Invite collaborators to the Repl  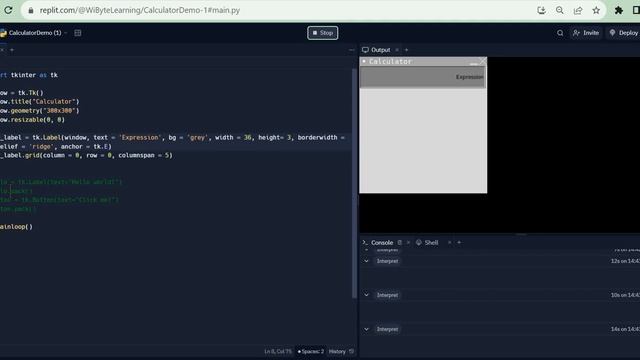586,33
